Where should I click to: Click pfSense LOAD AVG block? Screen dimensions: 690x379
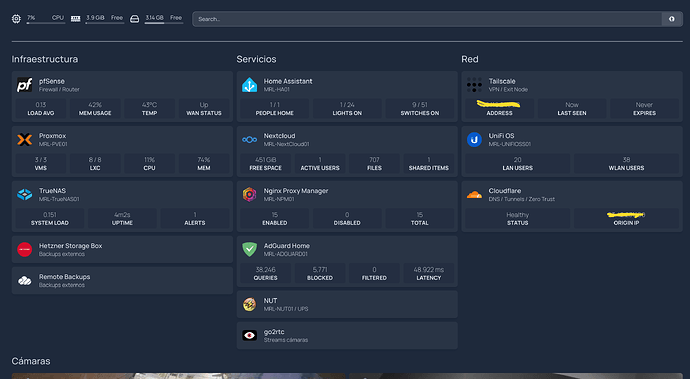click(x=41, y=109)
